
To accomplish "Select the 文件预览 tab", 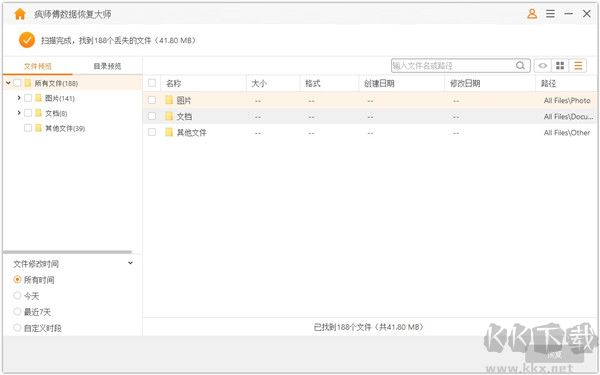I will tap(38, 66).
